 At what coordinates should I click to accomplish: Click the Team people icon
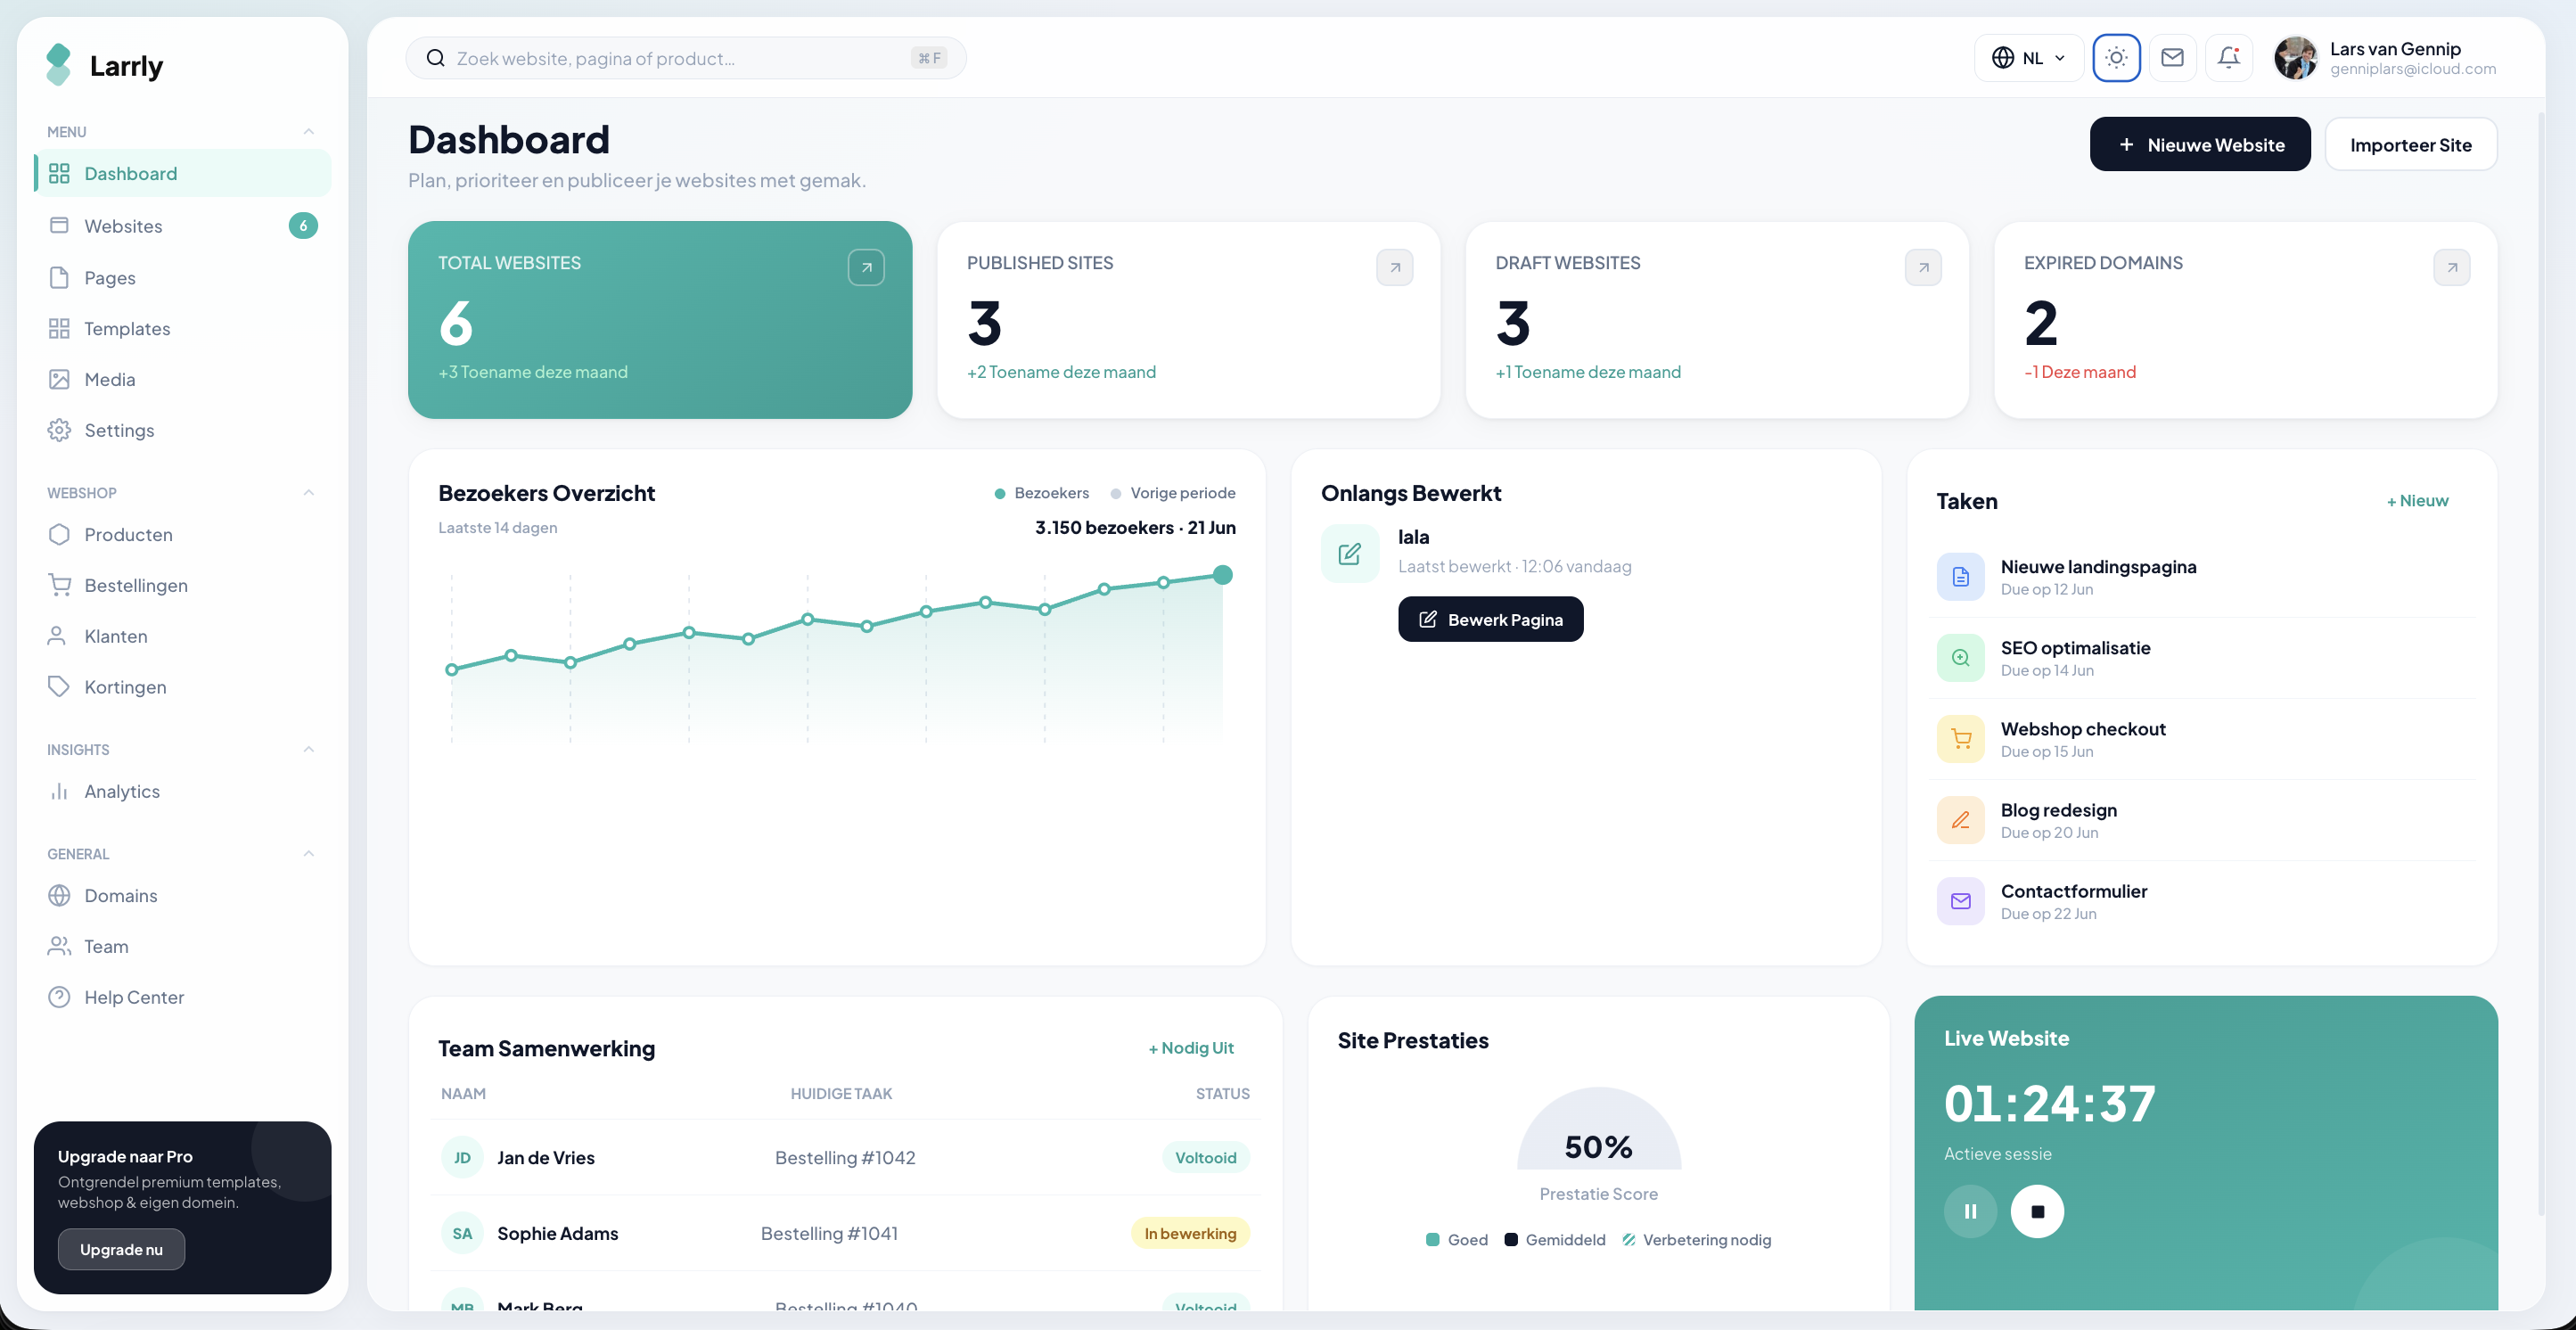pos(59,947)
